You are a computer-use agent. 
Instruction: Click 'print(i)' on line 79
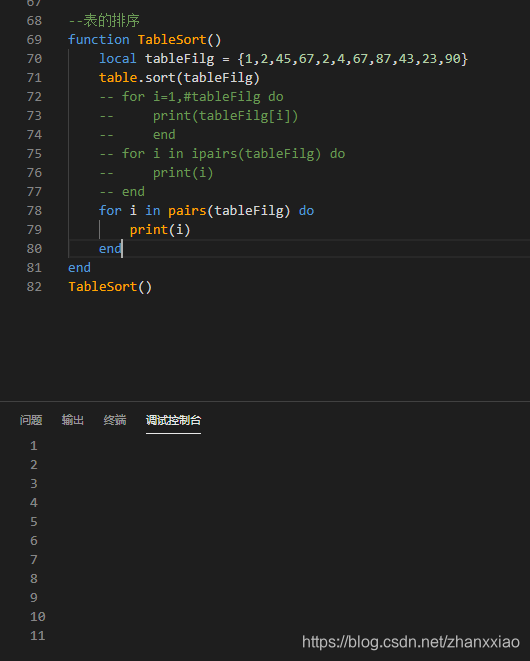(x=160, y=229)
